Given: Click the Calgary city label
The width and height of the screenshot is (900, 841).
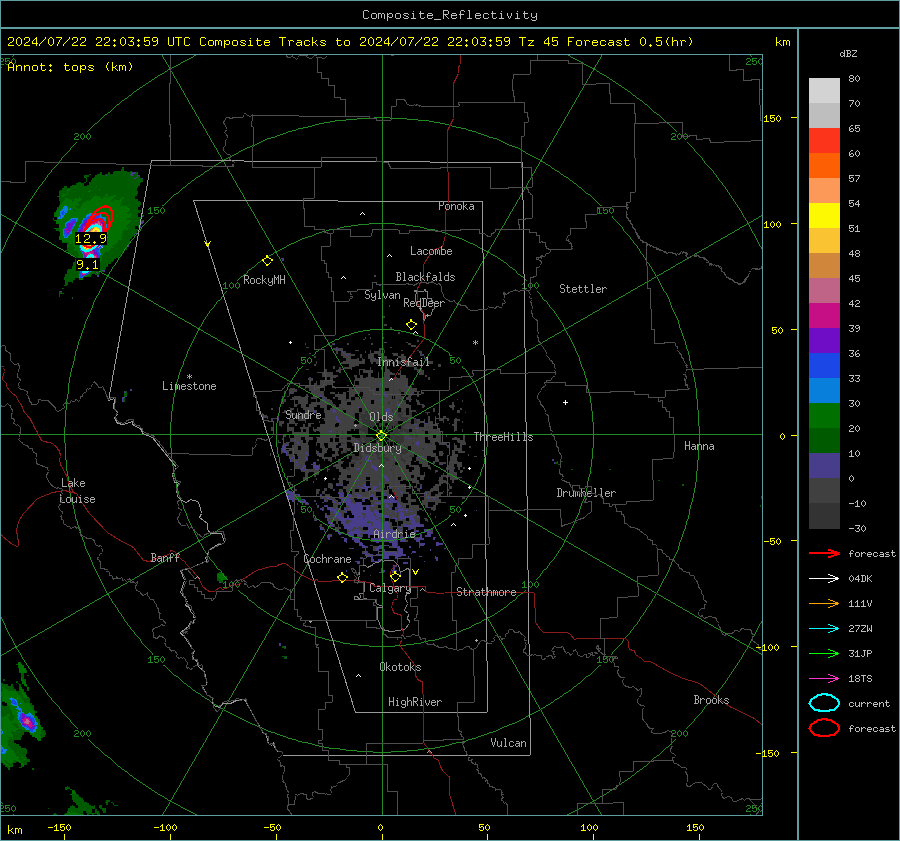Looking at the screenshot, I should [x=390, y=588].
